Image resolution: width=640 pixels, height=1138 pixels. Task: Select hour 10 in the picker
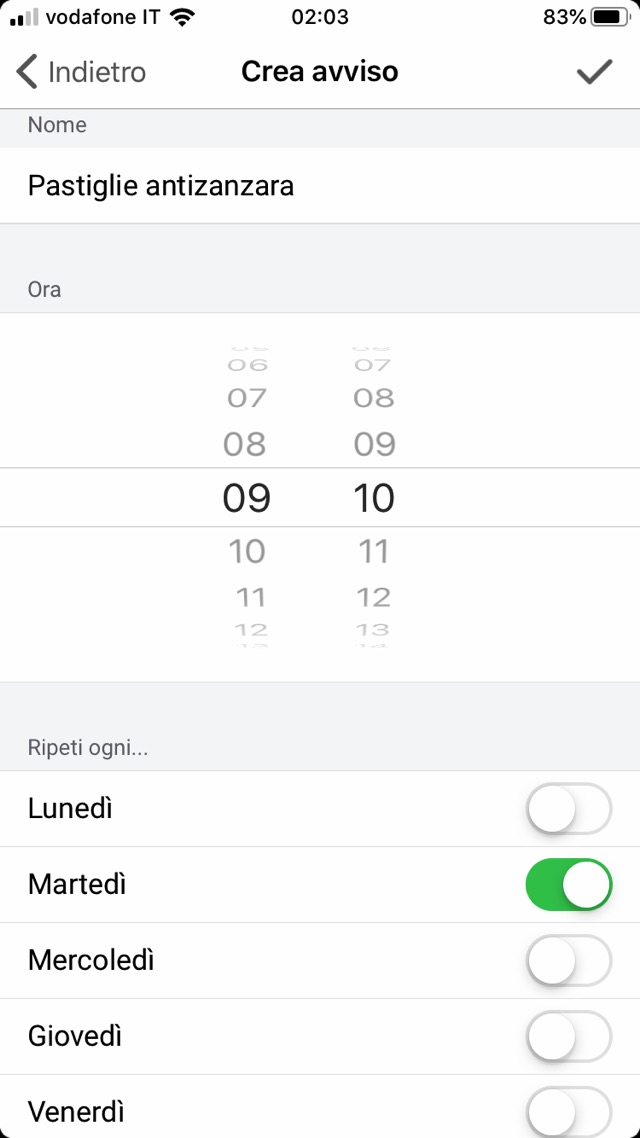[246, 551]
